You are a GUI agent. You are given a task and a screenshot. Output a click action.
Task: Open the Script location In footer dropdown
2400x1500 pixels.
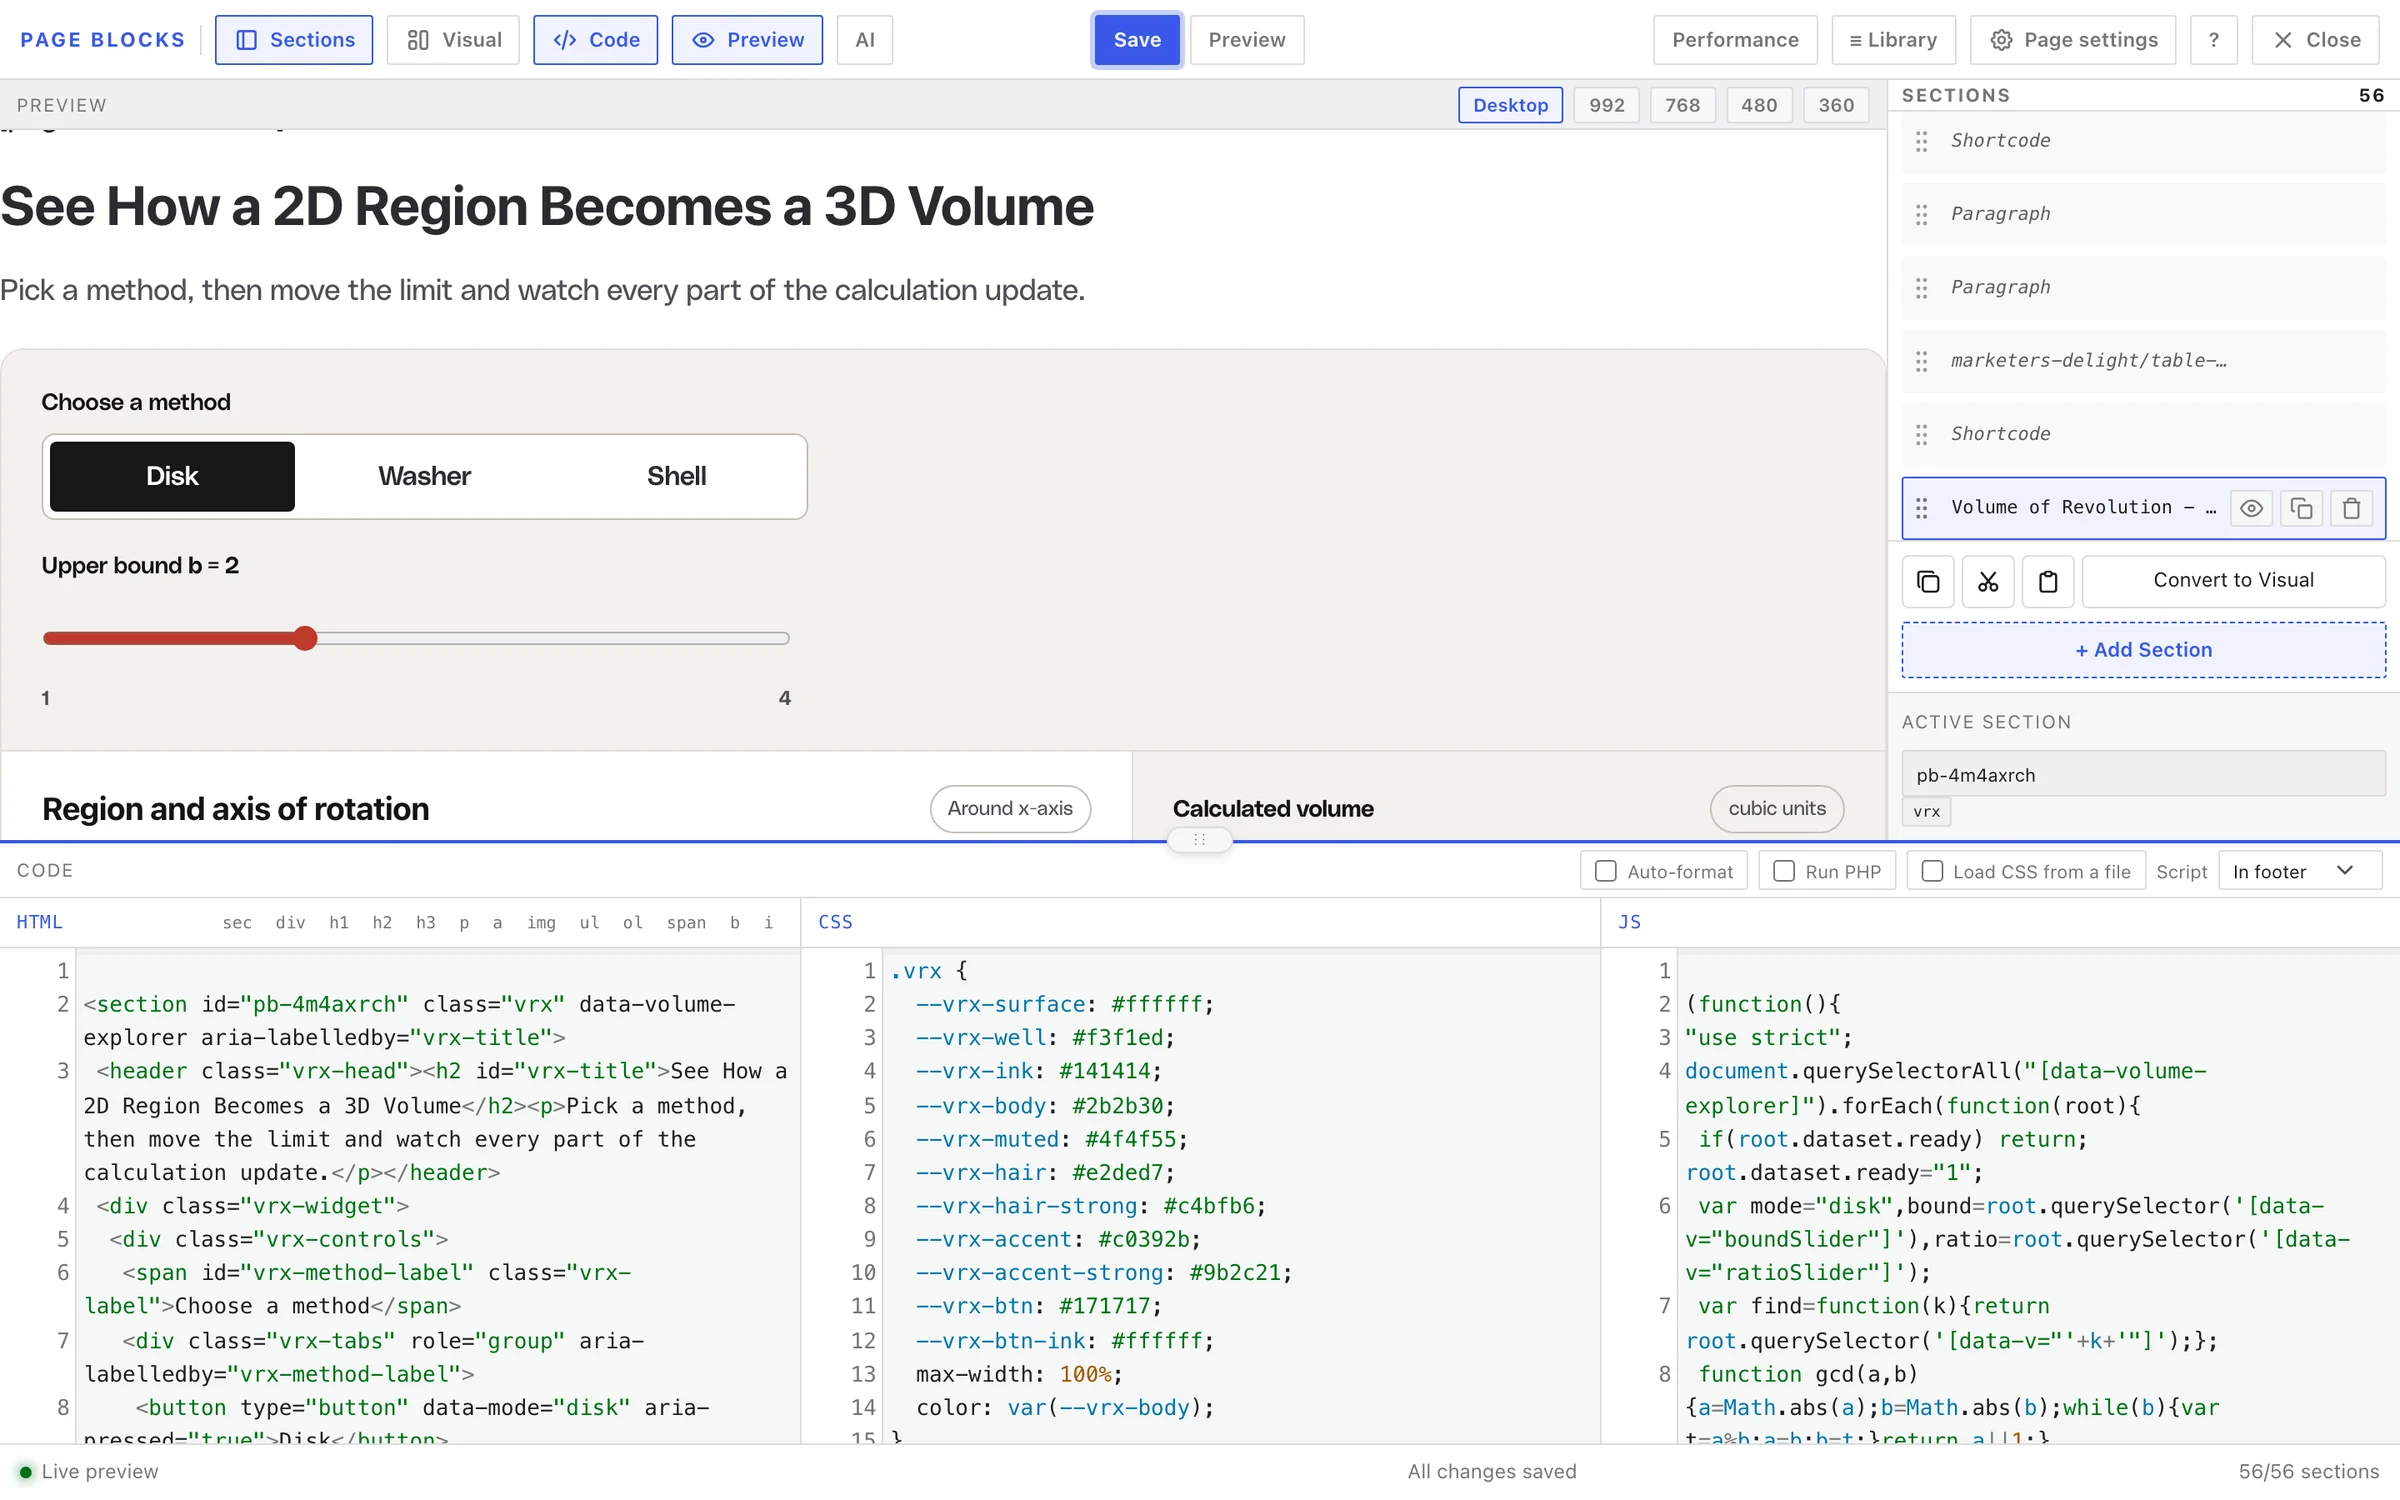click(x=2300, y=871)
